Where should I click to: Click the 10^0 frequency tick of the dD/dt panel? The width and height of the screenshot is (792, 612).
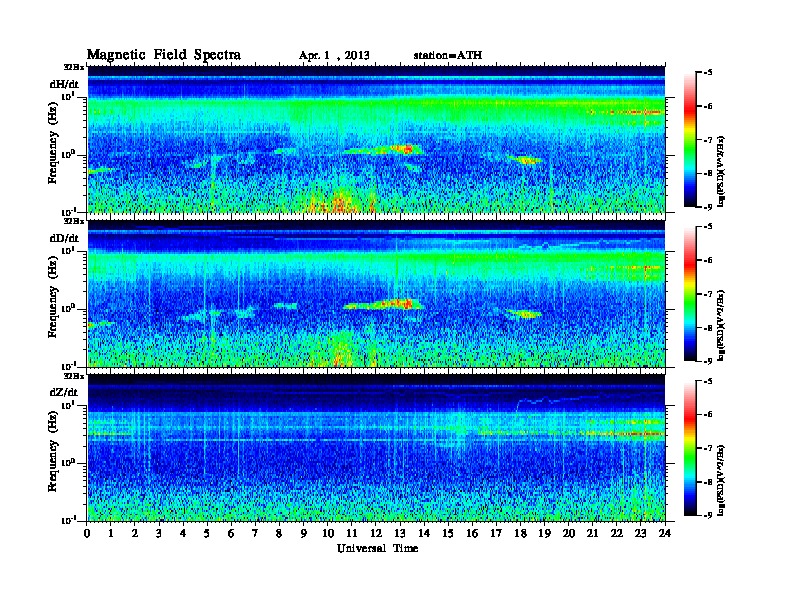tap(68, 308)
